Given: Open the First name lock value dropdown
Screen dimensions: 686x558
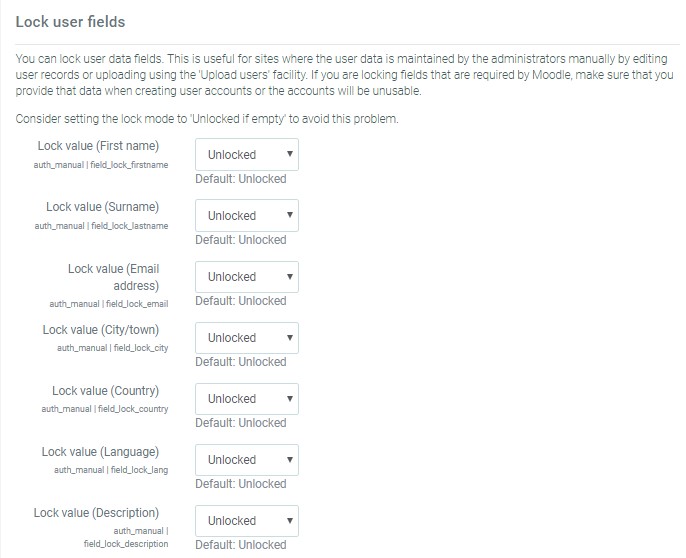Looking at the screenshot, I should click(x=247, y=155).
